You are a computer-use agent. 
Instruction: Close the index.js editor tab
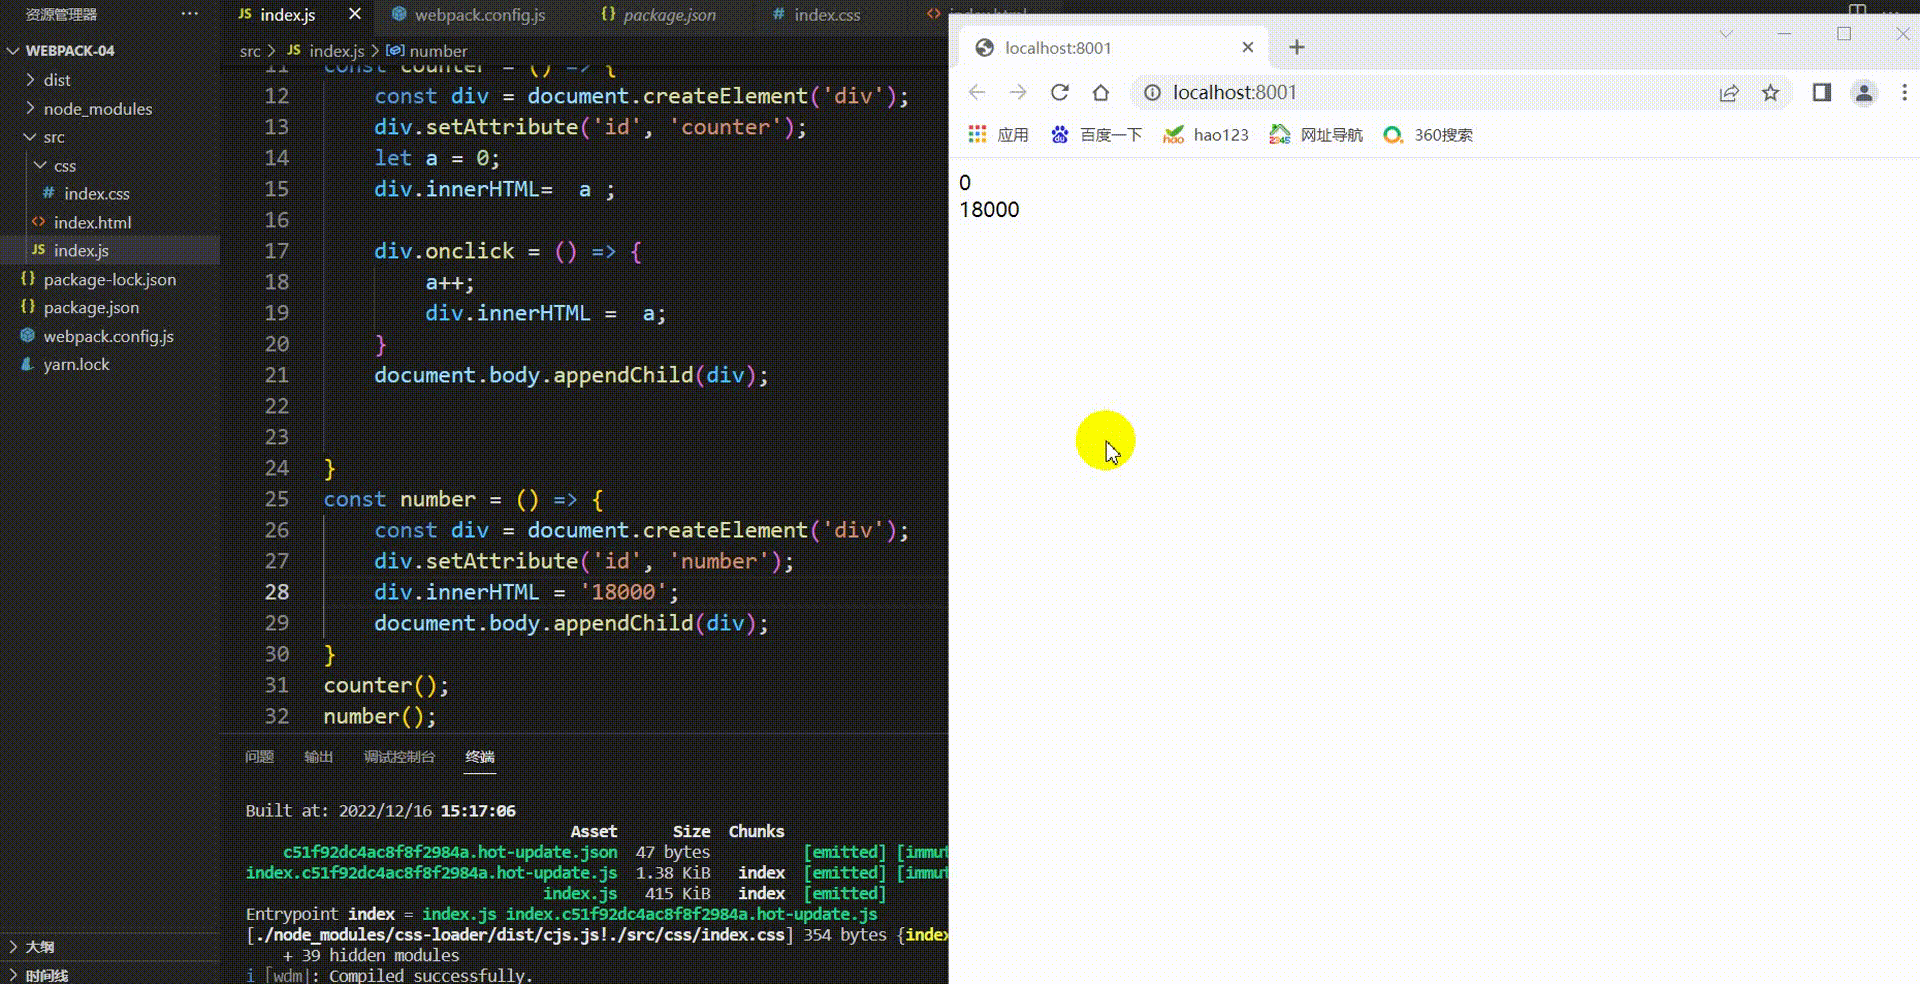[355, 14]
